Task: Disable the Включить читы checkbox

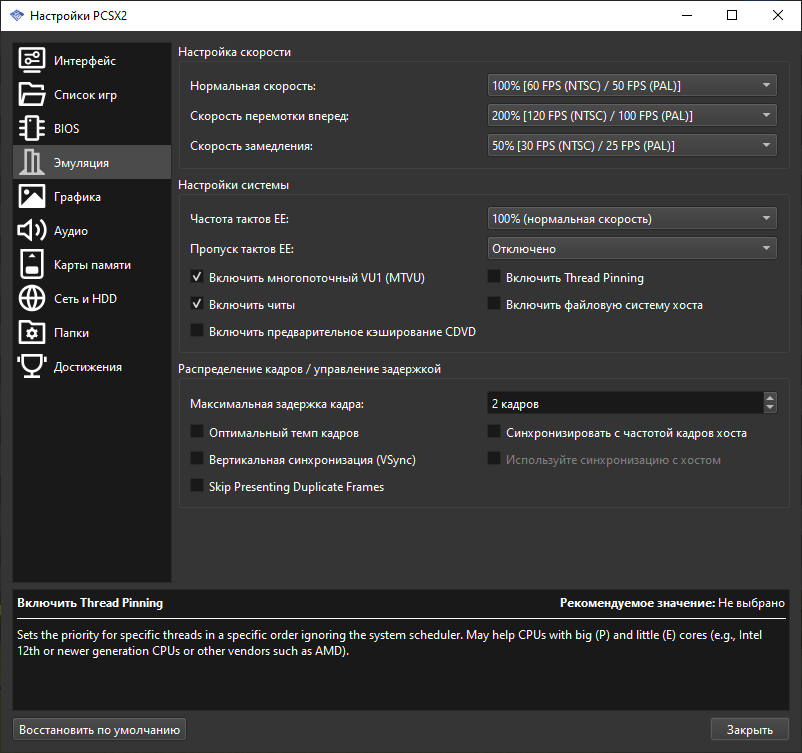Action: (197, 304)
